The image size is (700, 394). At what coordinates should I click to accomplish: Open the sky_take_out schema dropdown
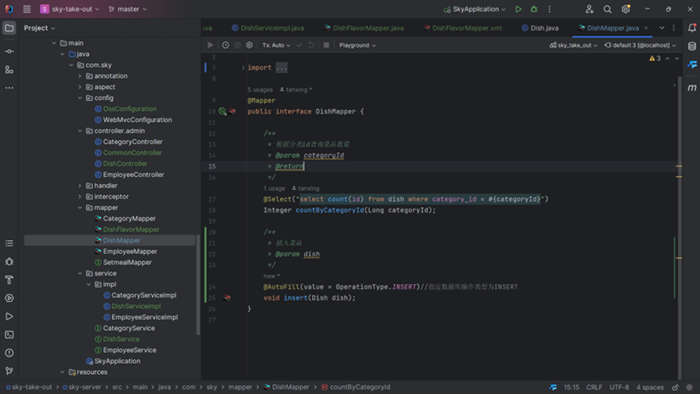coord(573,45)
